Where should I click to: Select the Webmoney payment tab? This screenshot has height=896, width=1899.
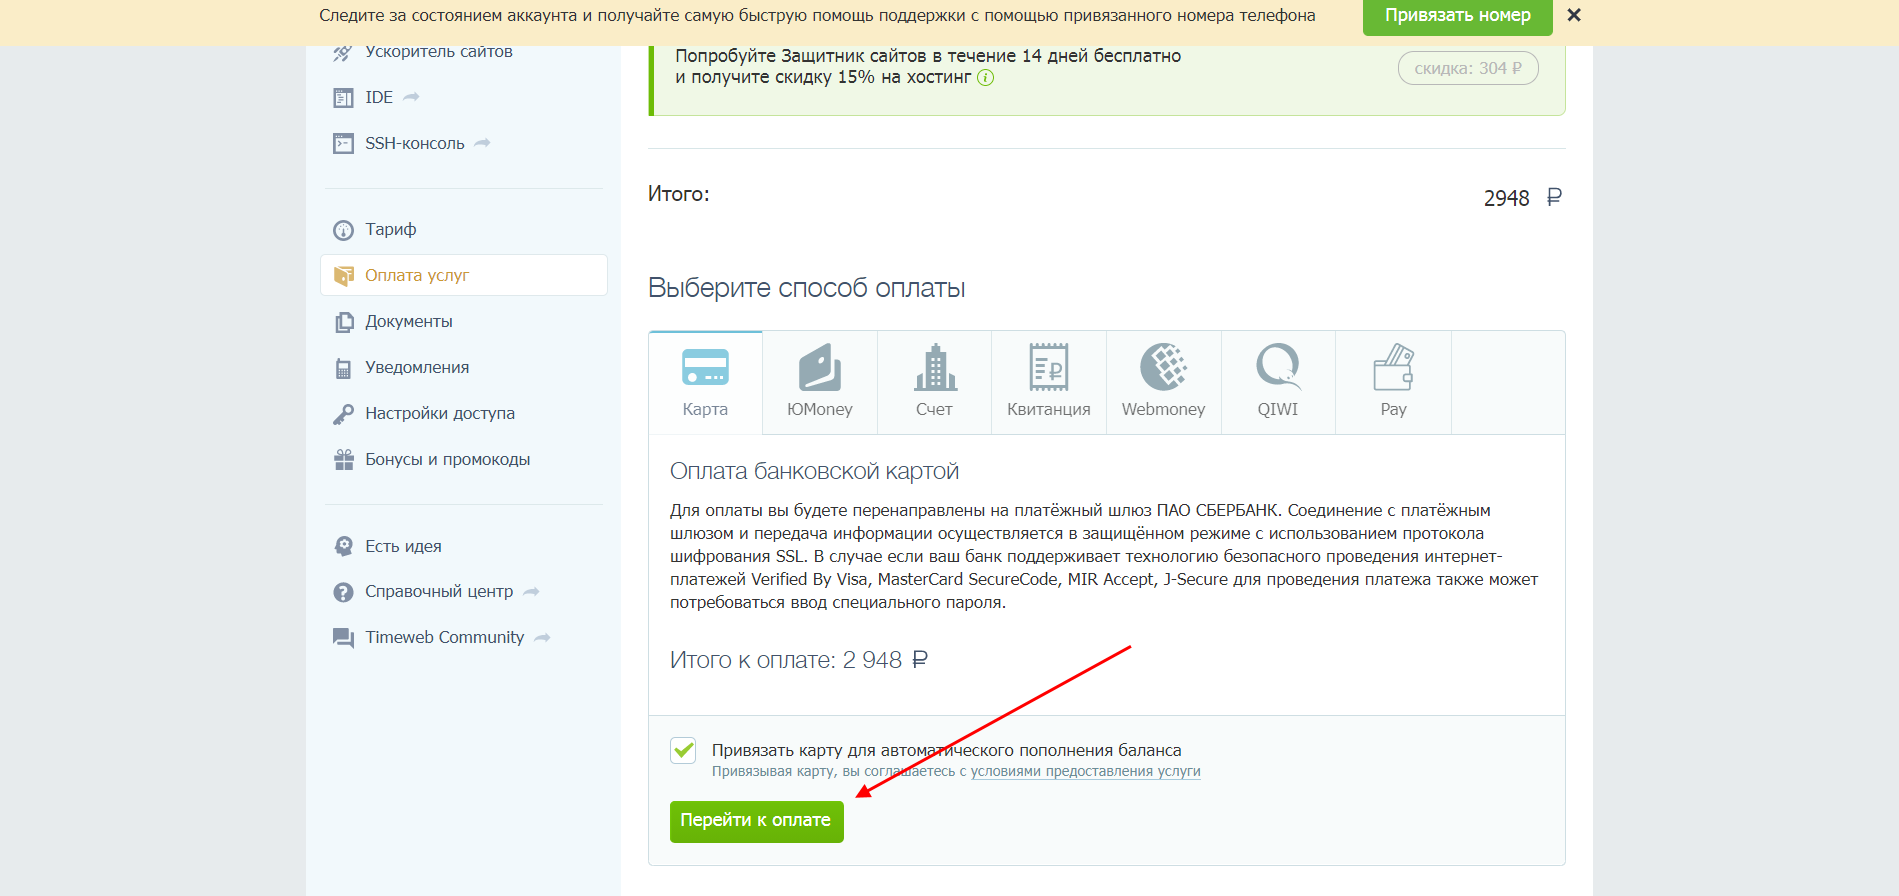tap(1164, 383)
